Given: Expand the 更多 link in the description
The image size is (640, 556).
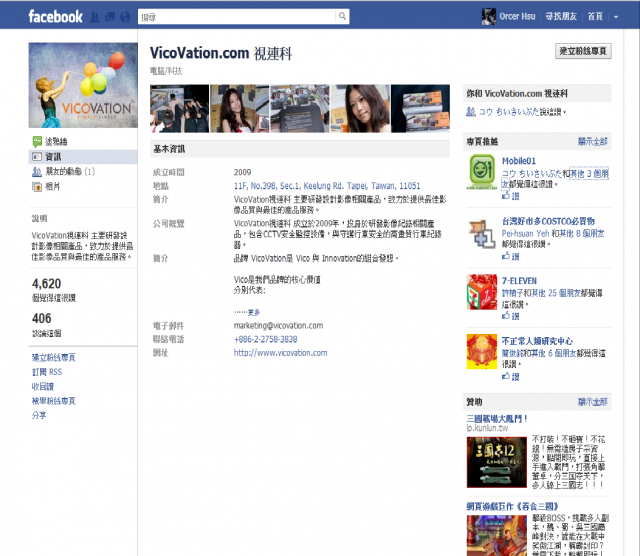Looking at the screenshot, I should (253, 312).
